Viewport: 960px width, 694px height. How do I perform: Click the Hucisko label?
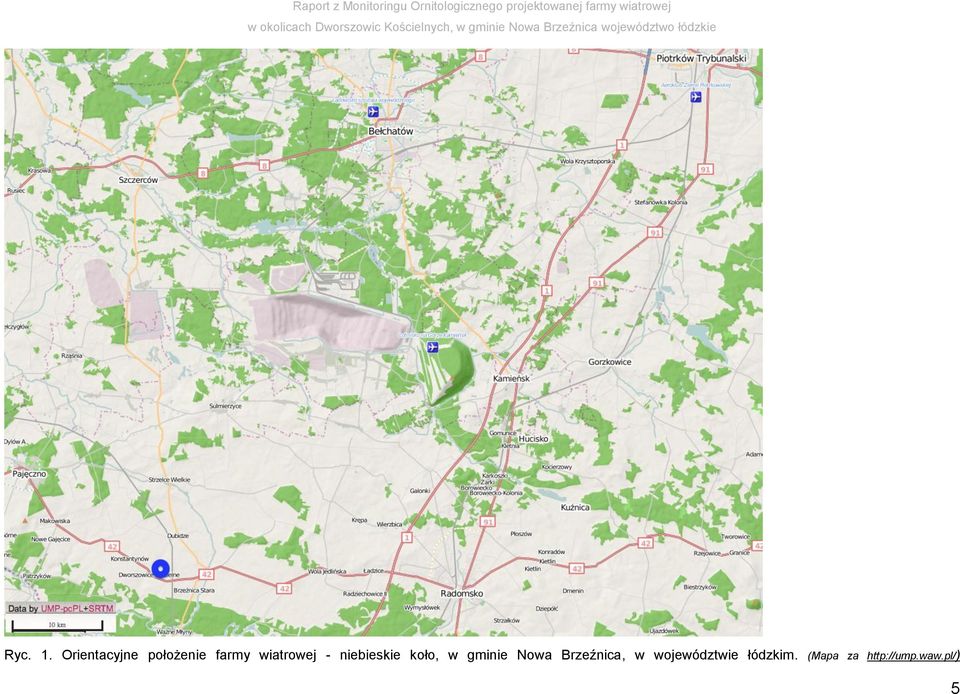click(533, 439)
